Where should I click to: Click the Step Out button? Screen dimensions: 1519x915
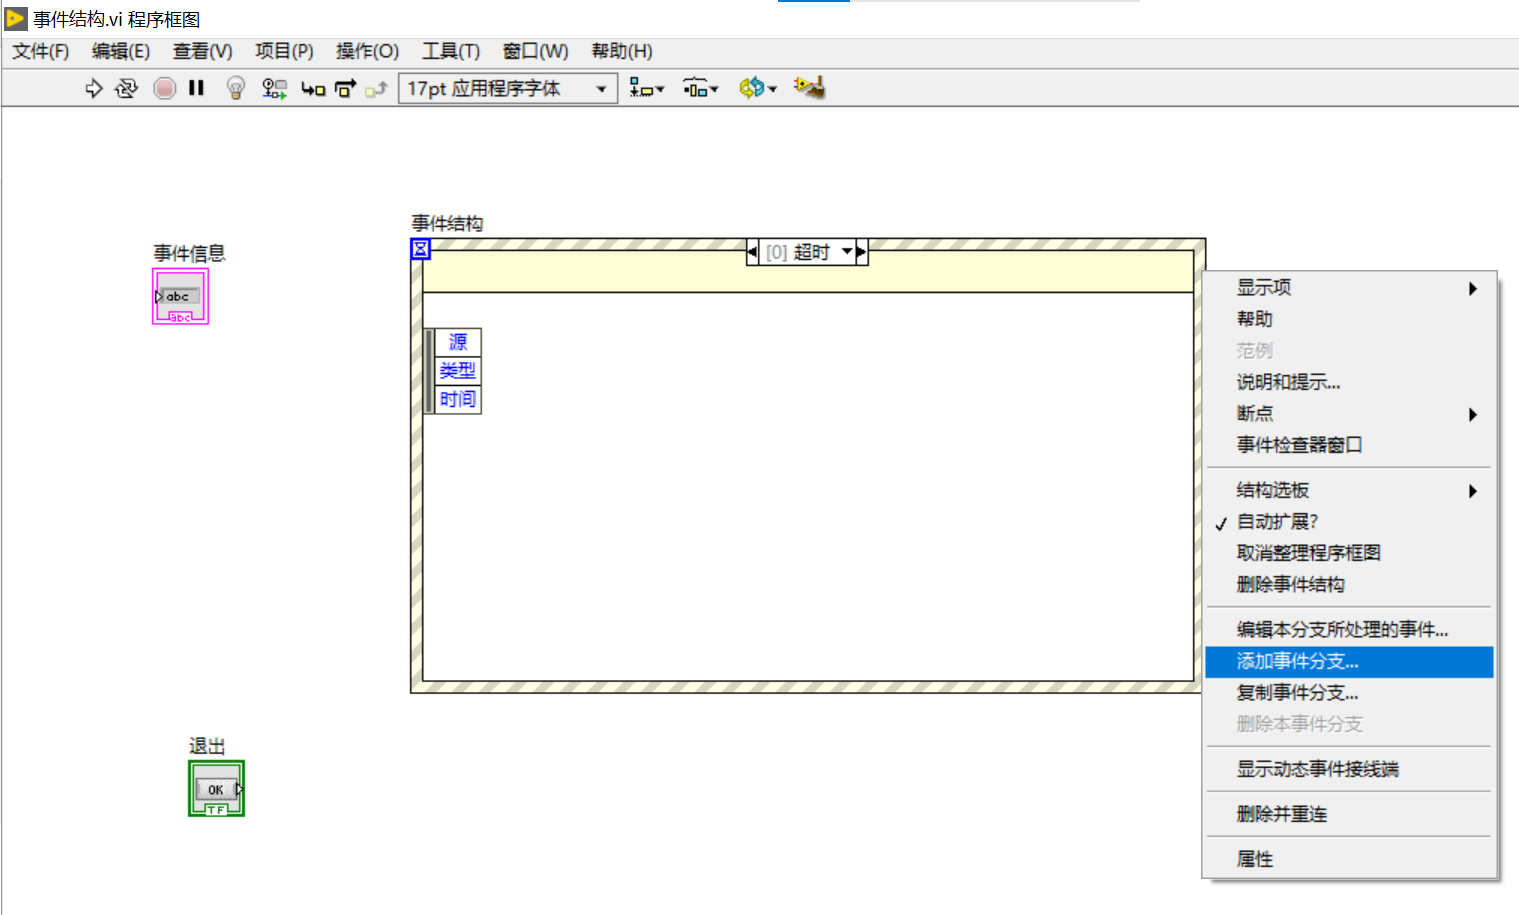pyautogui.click(x=376, y=89)
